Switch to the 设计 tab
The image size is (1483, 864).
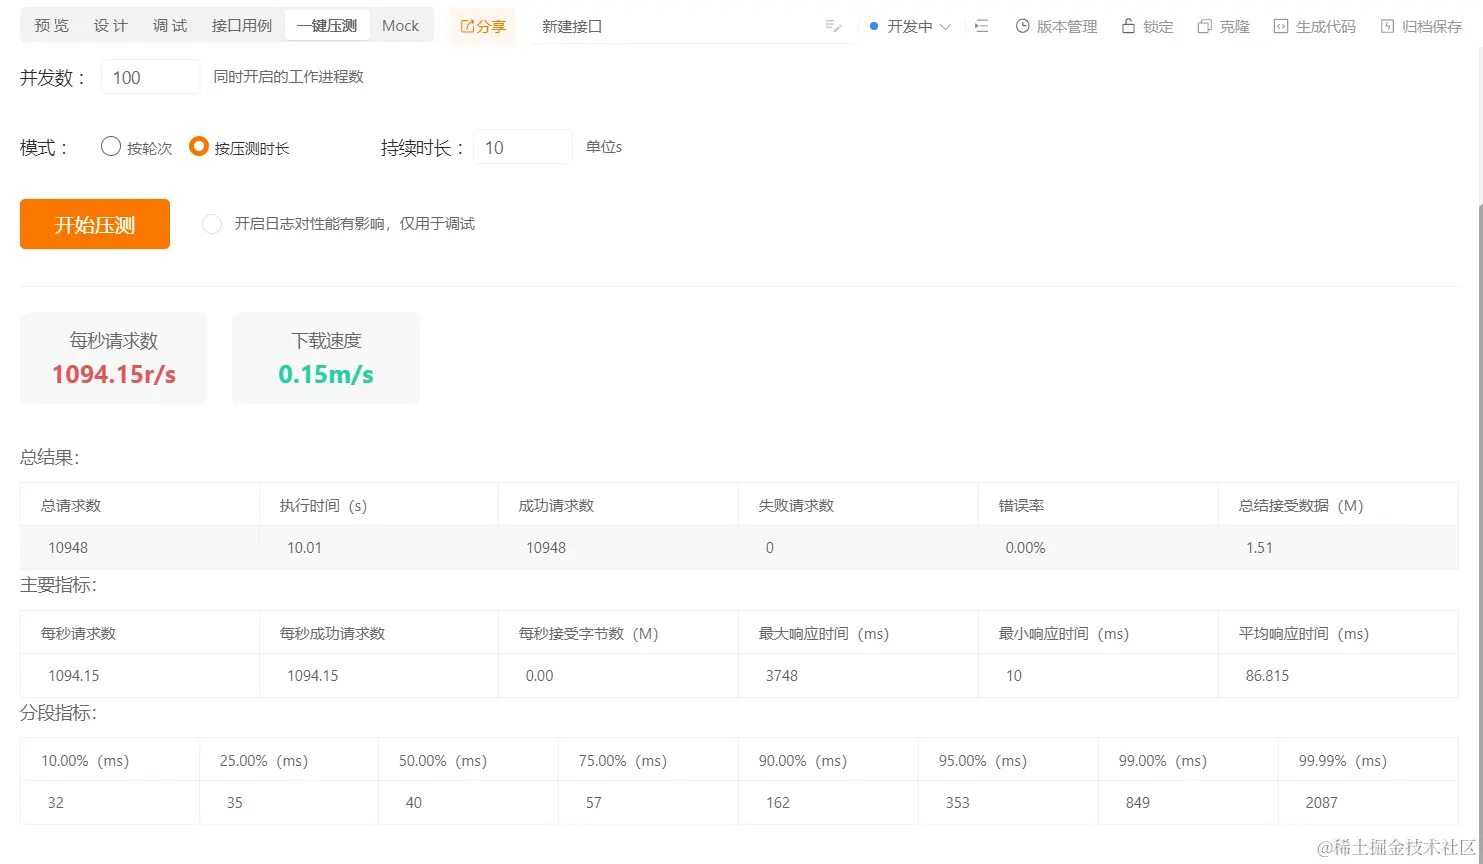coord(111,26)
